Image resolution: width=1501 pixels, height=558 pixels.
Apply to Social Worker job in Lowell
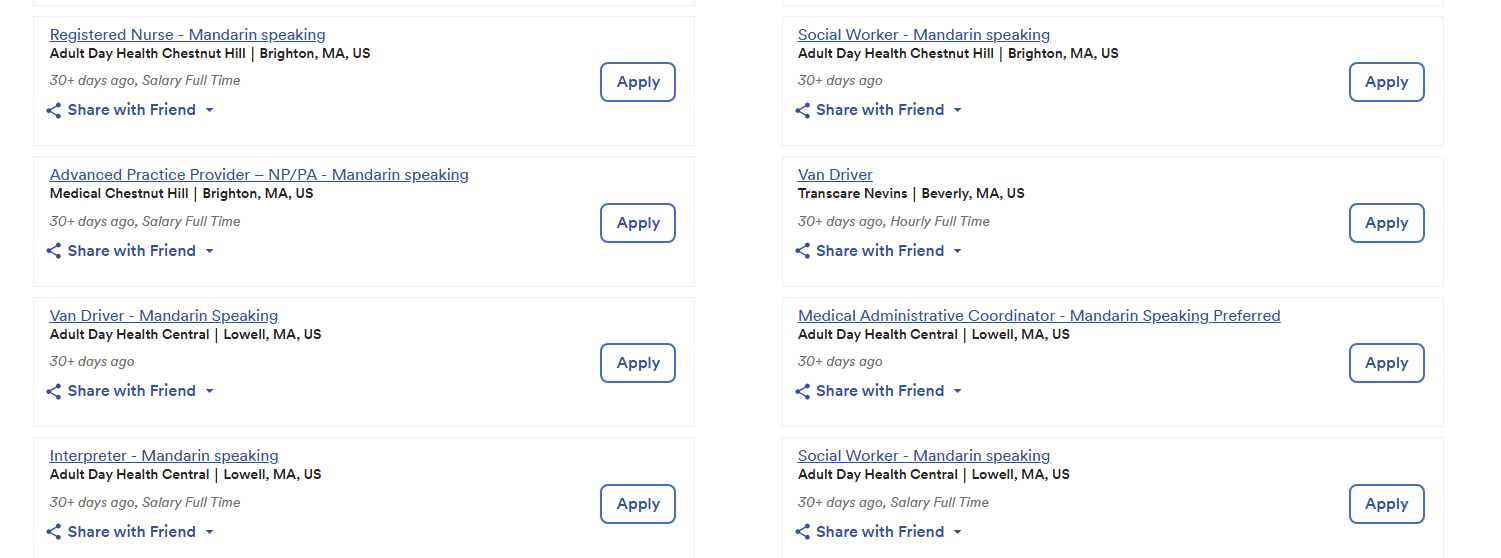[x=1386, y=504]
